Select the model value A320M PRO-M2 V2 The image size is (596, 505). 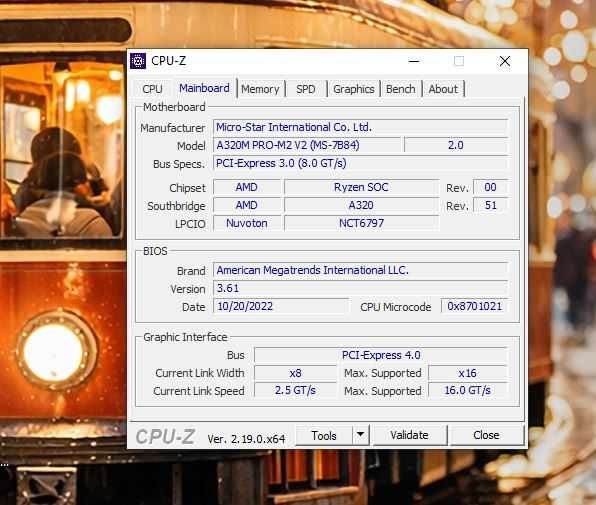307,145
